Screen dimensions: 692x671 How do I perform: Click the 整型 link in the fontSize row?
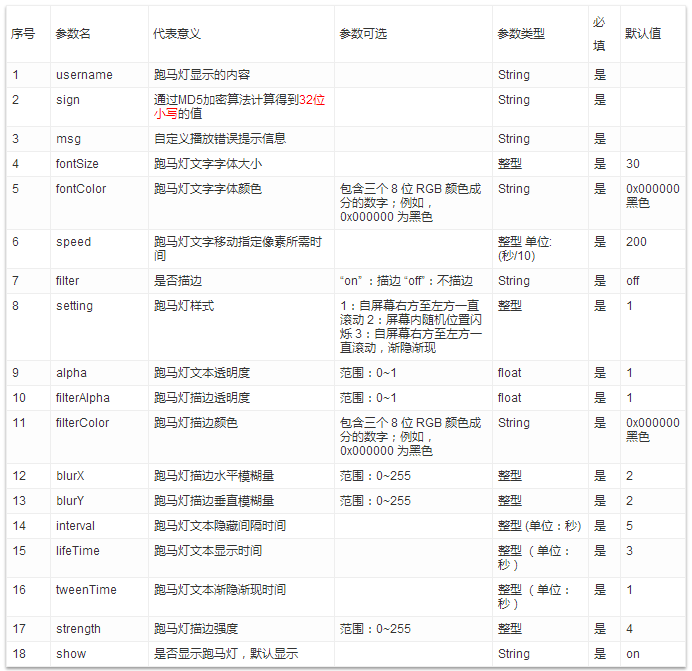tap(509, 164)
